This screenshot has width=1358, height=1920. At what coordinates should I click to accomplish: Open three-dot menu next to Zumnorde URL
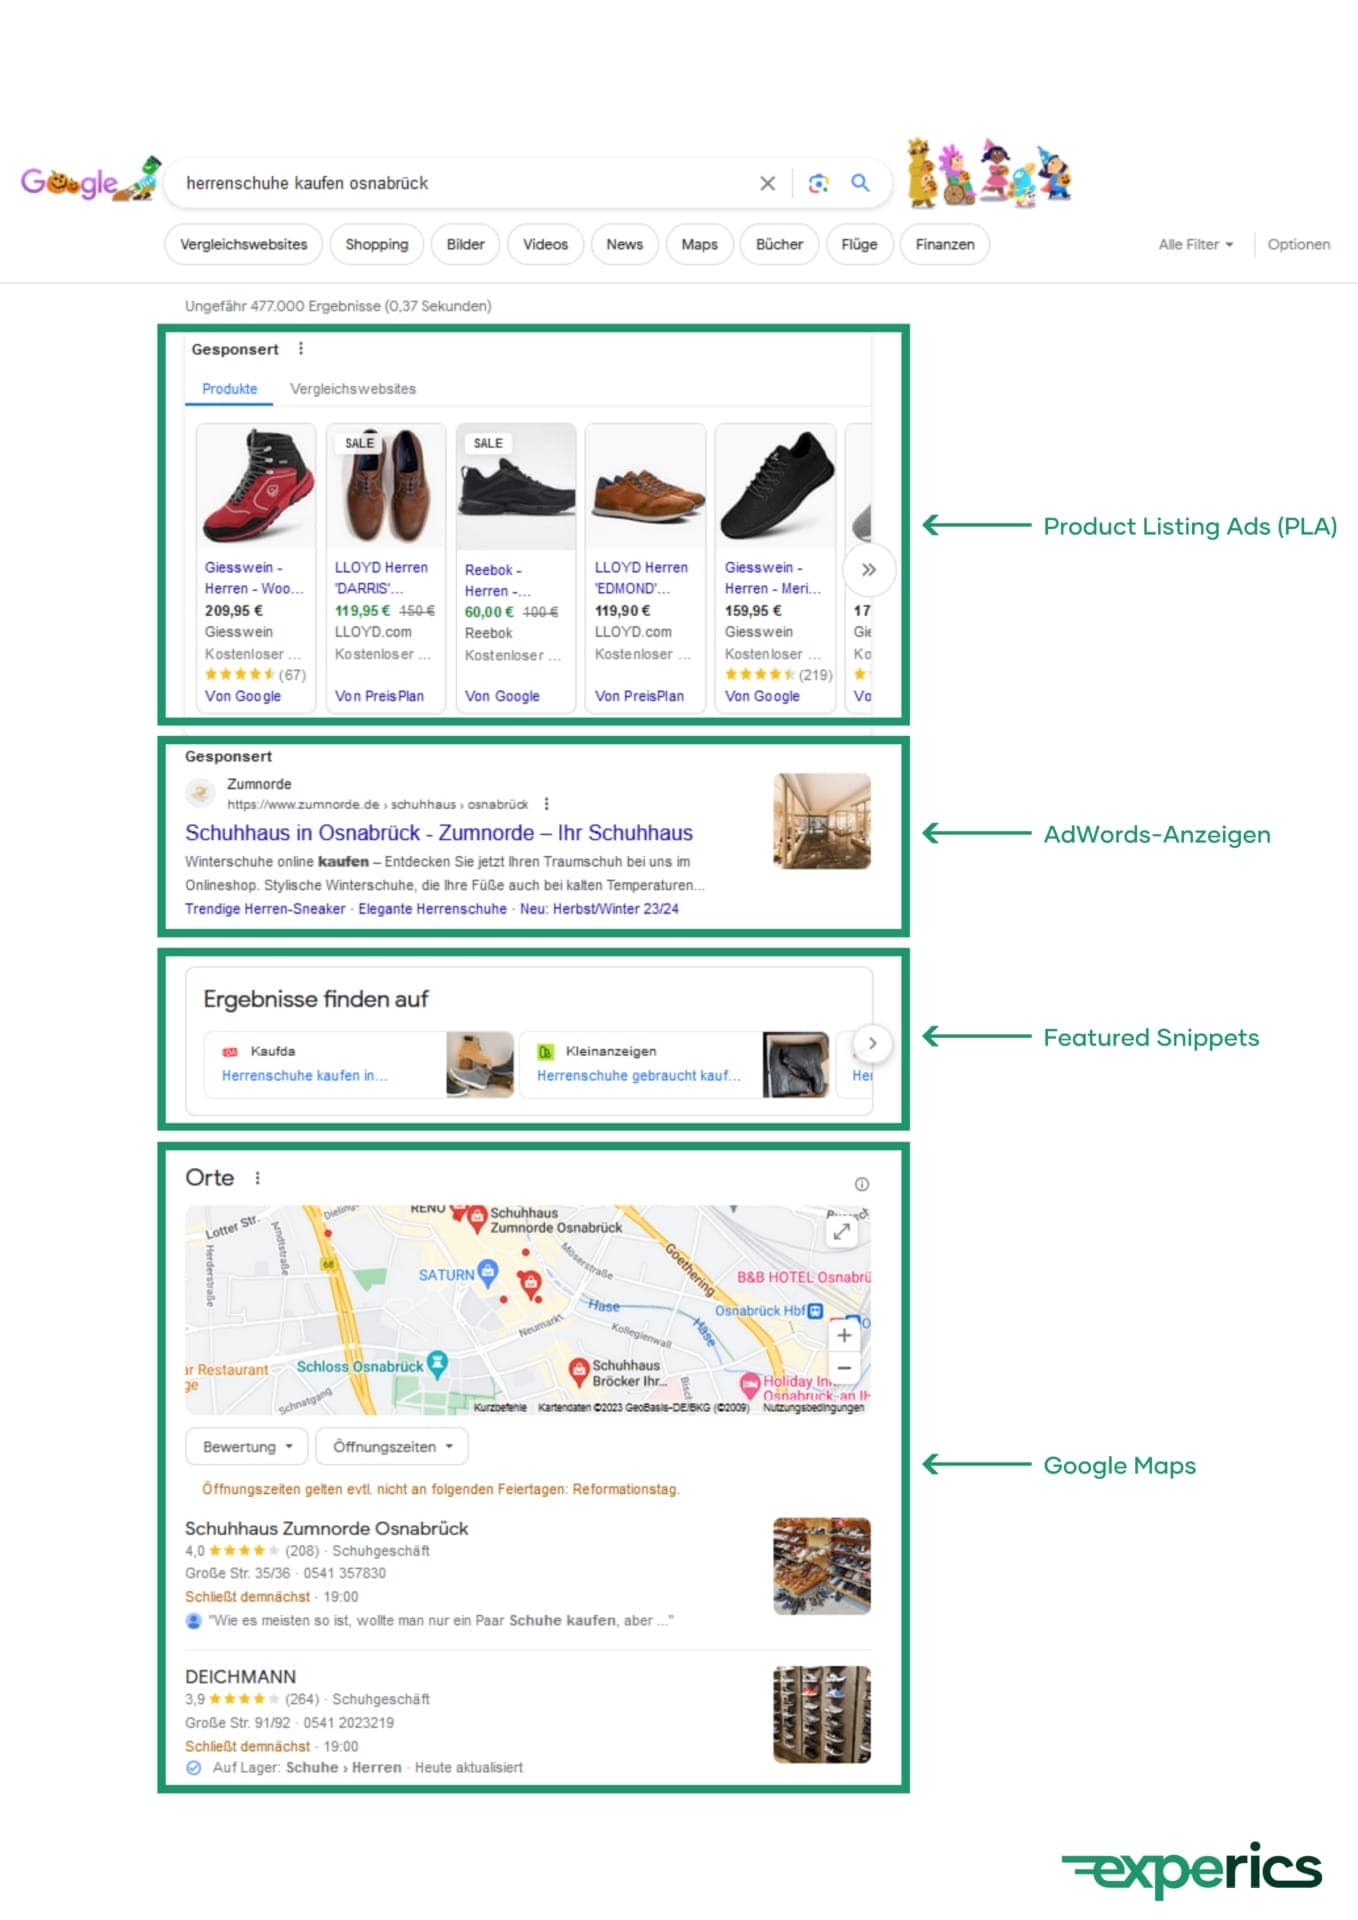pos(546,804)
